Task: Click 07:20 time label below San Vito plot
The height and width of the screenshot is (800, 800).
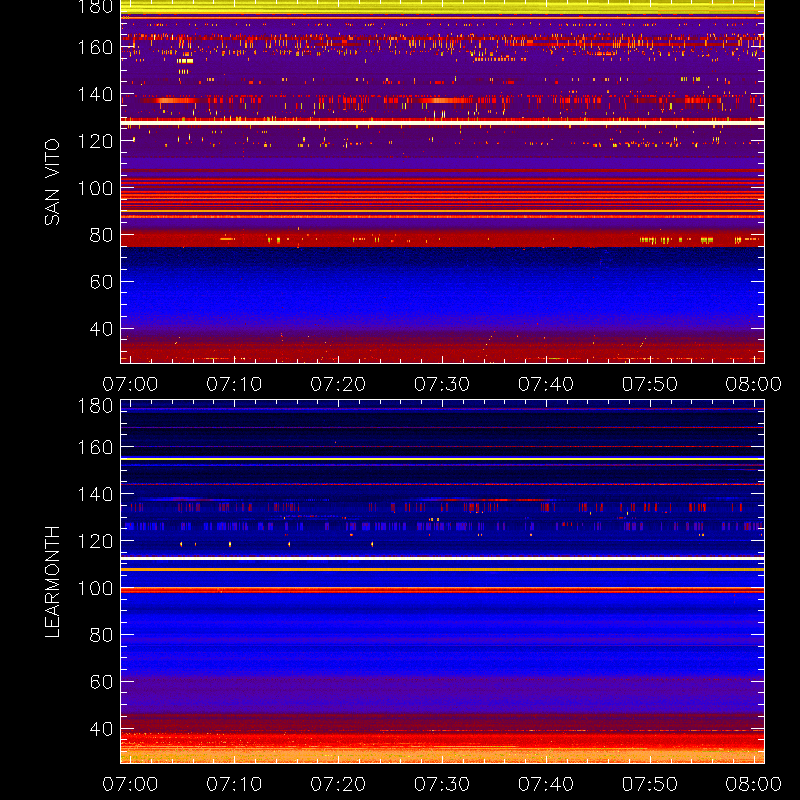Action: pyautogui.click(x=338, y=384)
